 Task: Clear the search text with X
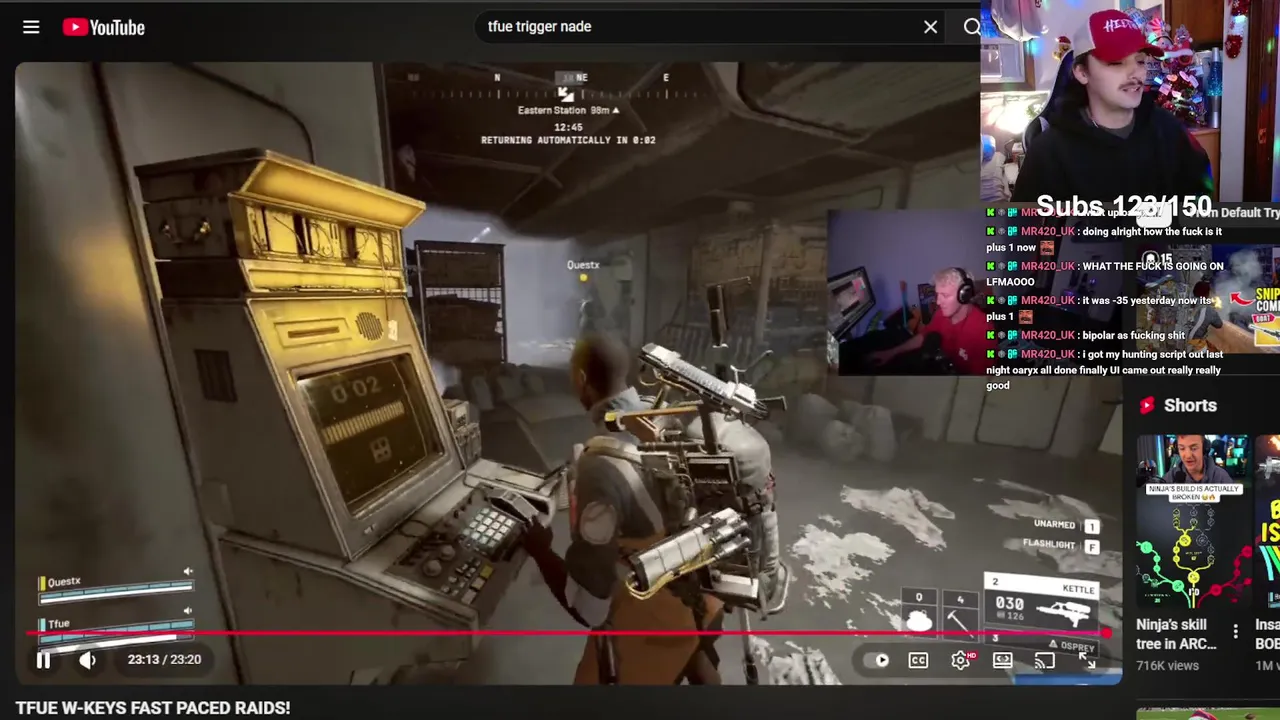click(930, 27)
